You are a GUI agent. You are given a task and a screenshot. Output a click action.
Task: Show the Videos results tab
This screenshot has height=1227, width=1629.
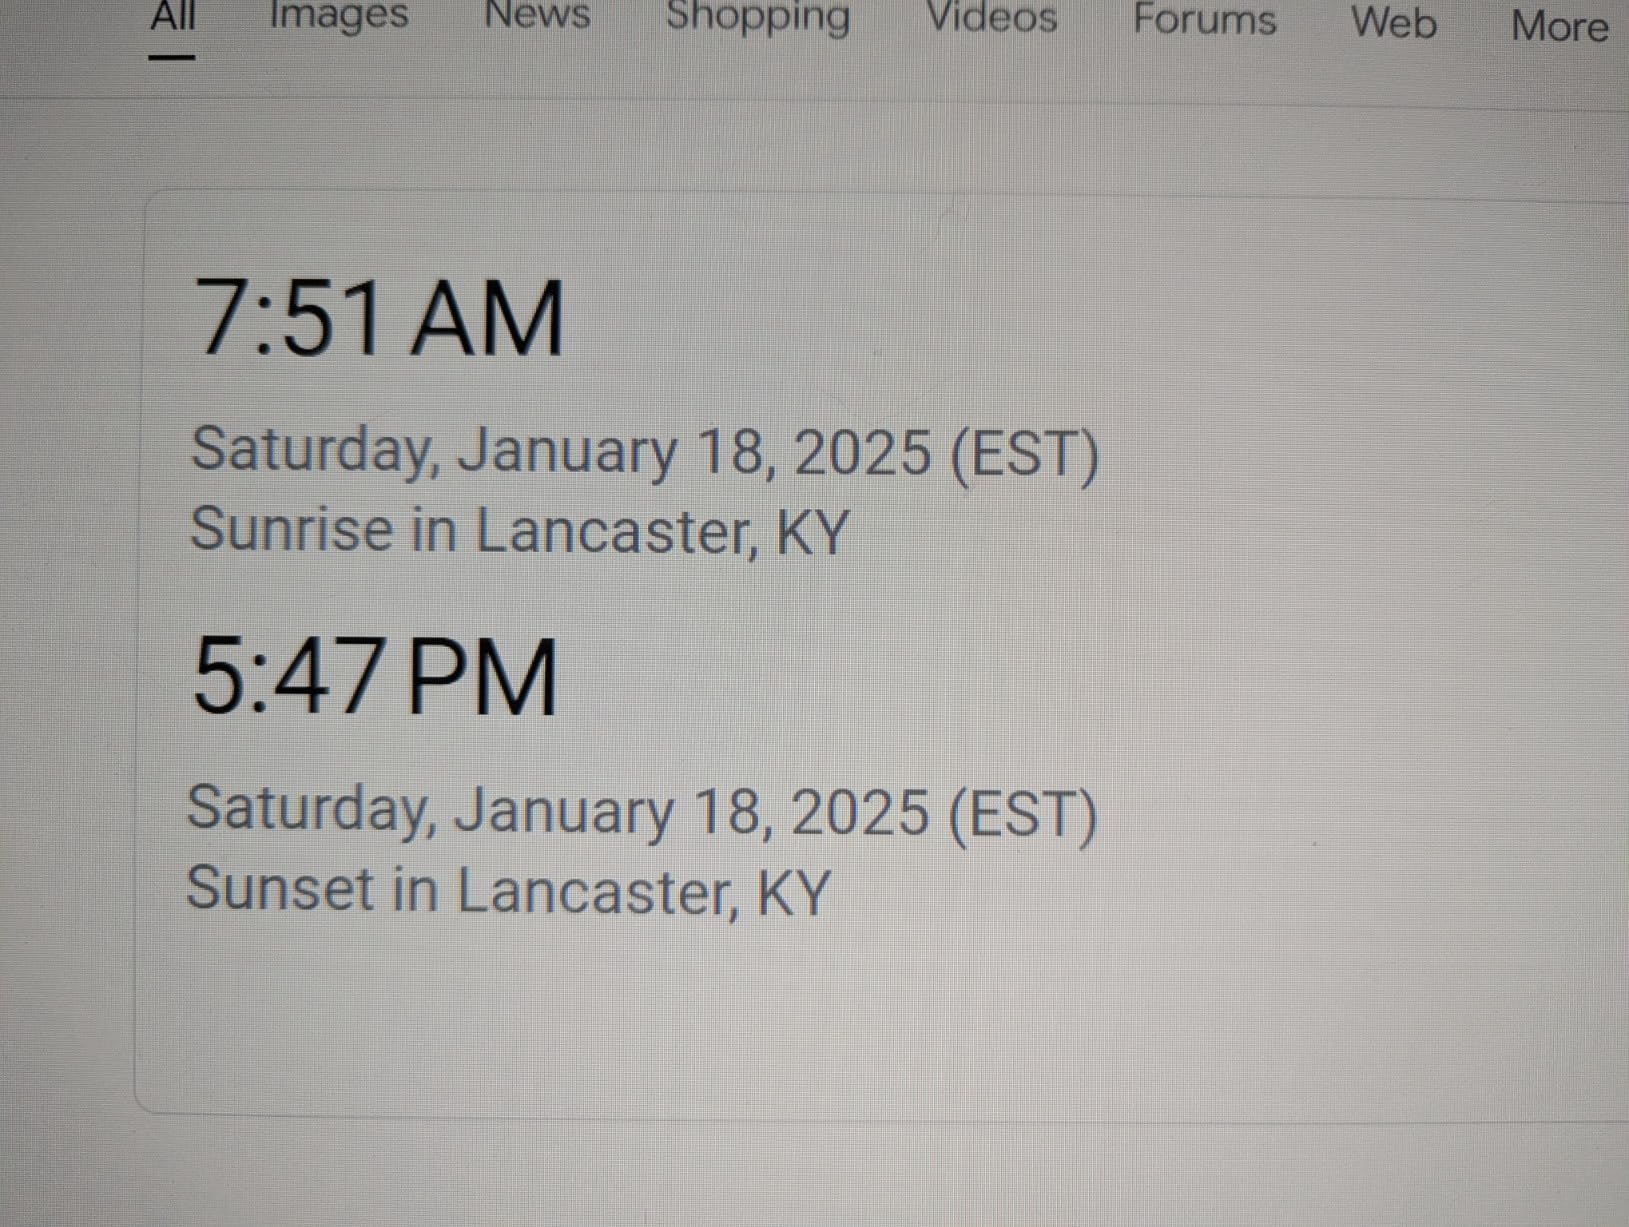coord(992,18)
